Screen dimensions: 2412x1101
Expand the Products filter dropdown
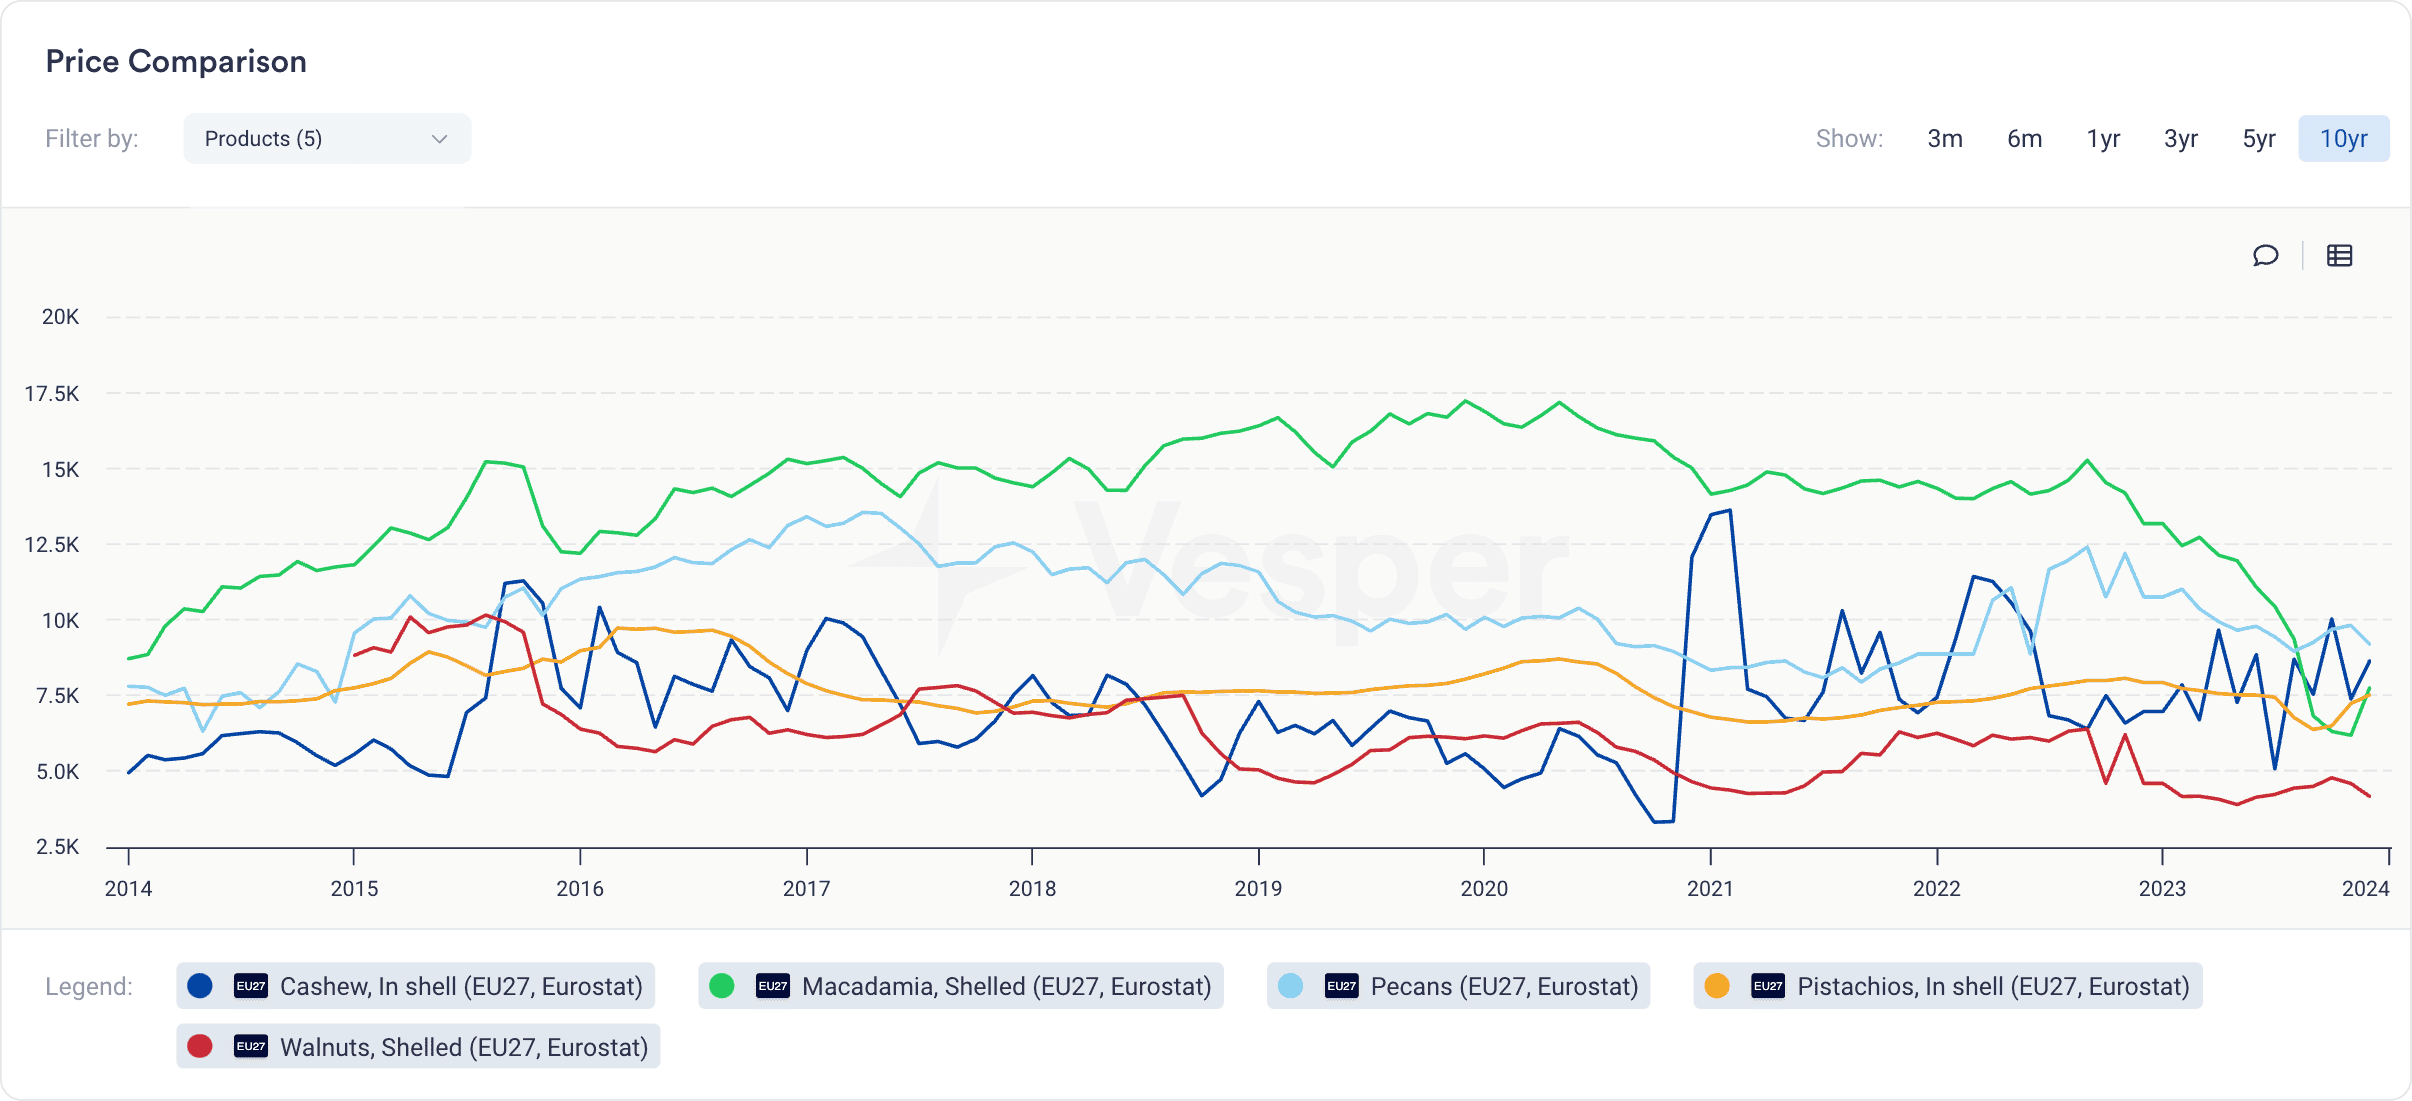click(x=321, y=140)
